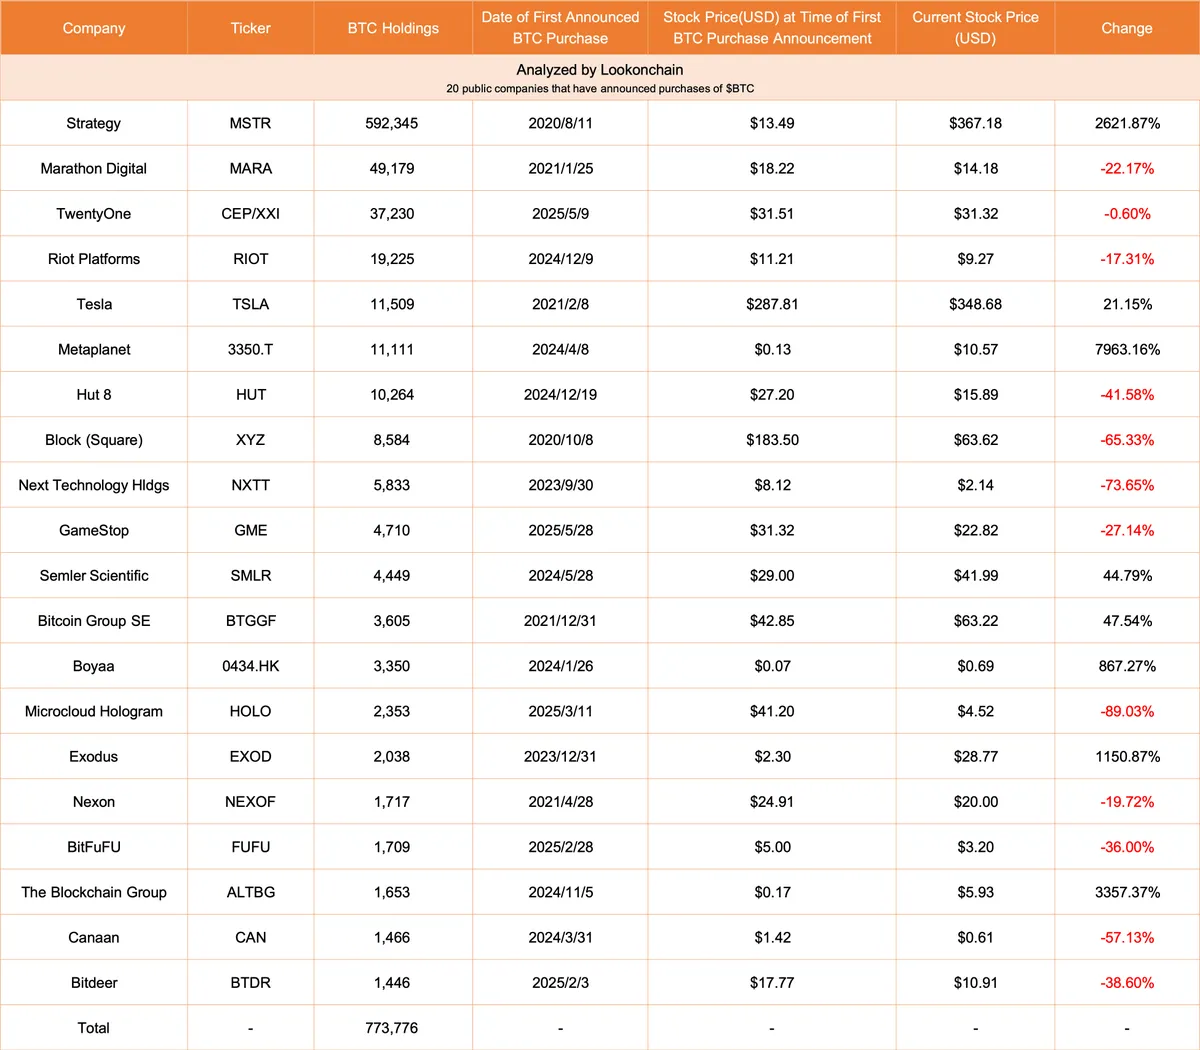
Task: Select the Canaan company cell
Action: [x=94, y=938]
